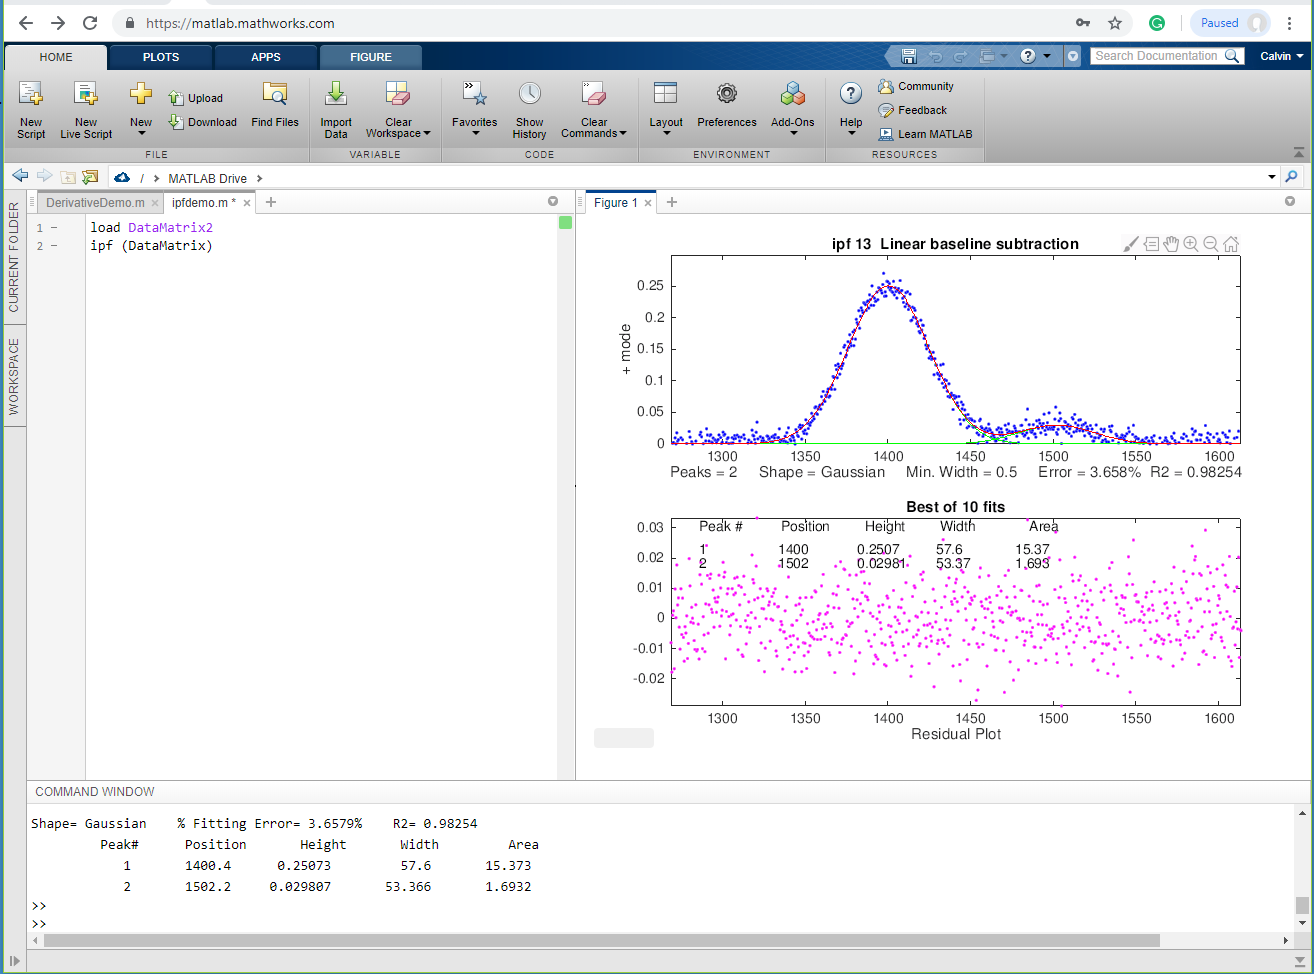Toggle the Current Folder side panel
1314x974 pixels.
click(14, 257)
